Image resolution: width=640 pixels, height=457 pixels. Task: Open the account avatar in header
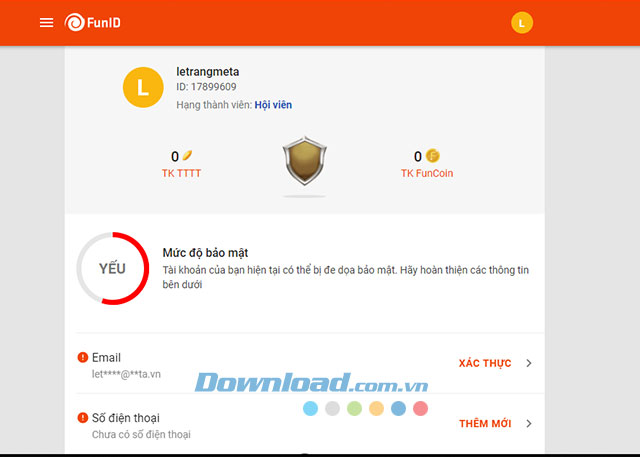click(x=522, y=22)
